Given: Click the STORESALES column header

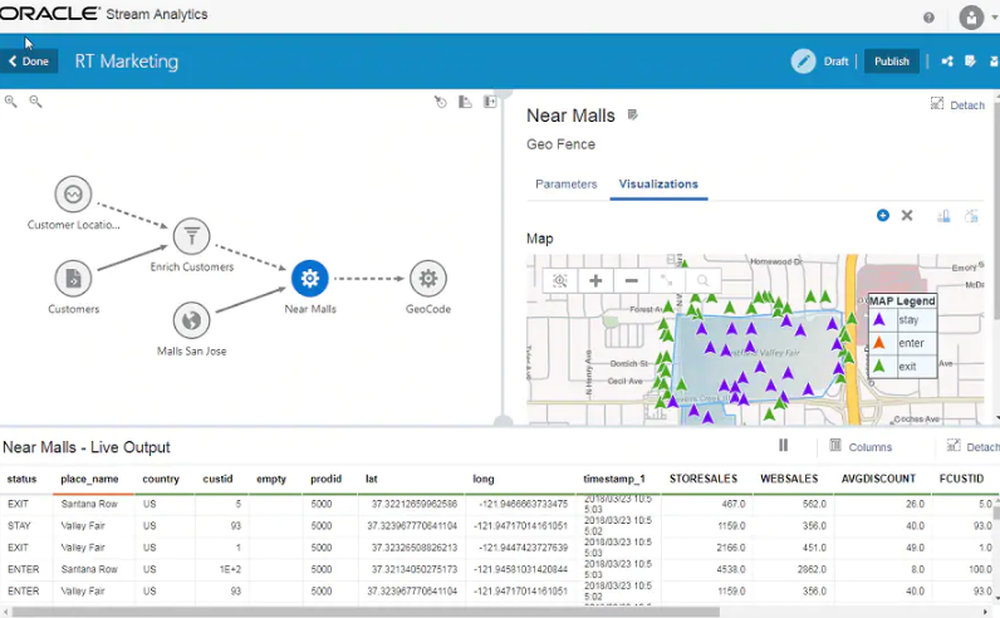Looking at the screenshot, I should [x=703, y=479].
